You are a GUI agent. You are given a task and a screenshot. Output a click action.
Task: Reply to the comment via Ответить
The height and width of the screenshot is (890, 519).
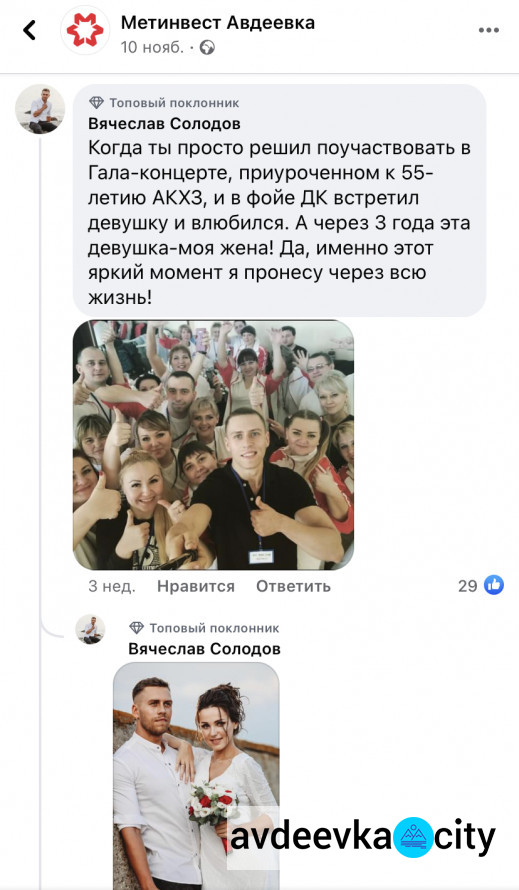293,586
